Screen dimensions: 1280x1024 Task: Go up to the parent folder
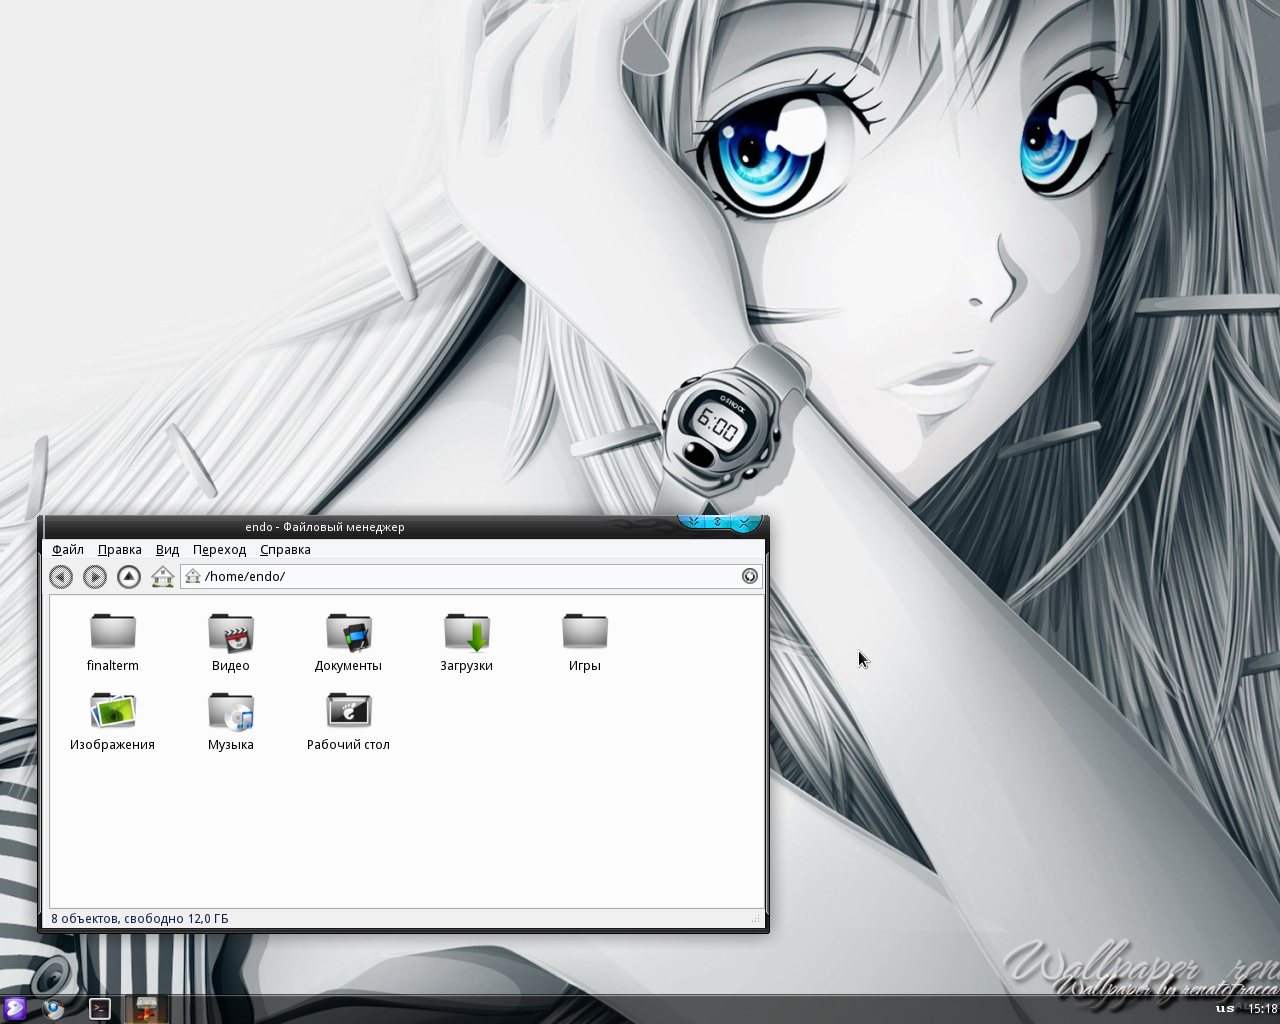click(129, 577)
